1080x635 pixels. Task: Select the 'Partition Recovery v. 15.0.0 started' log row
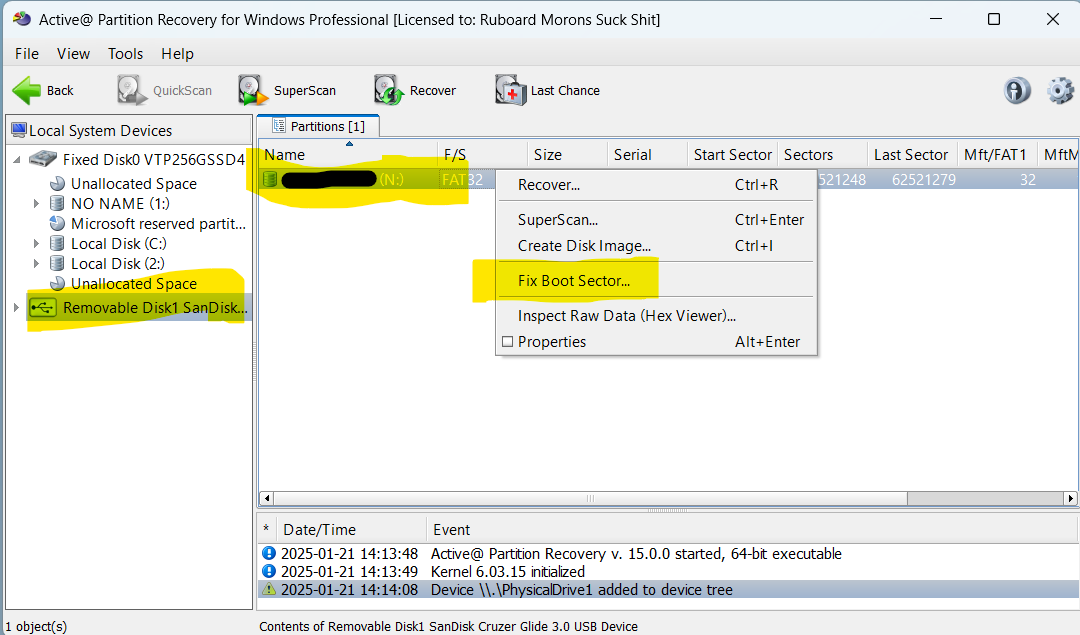tap(667, 554)
